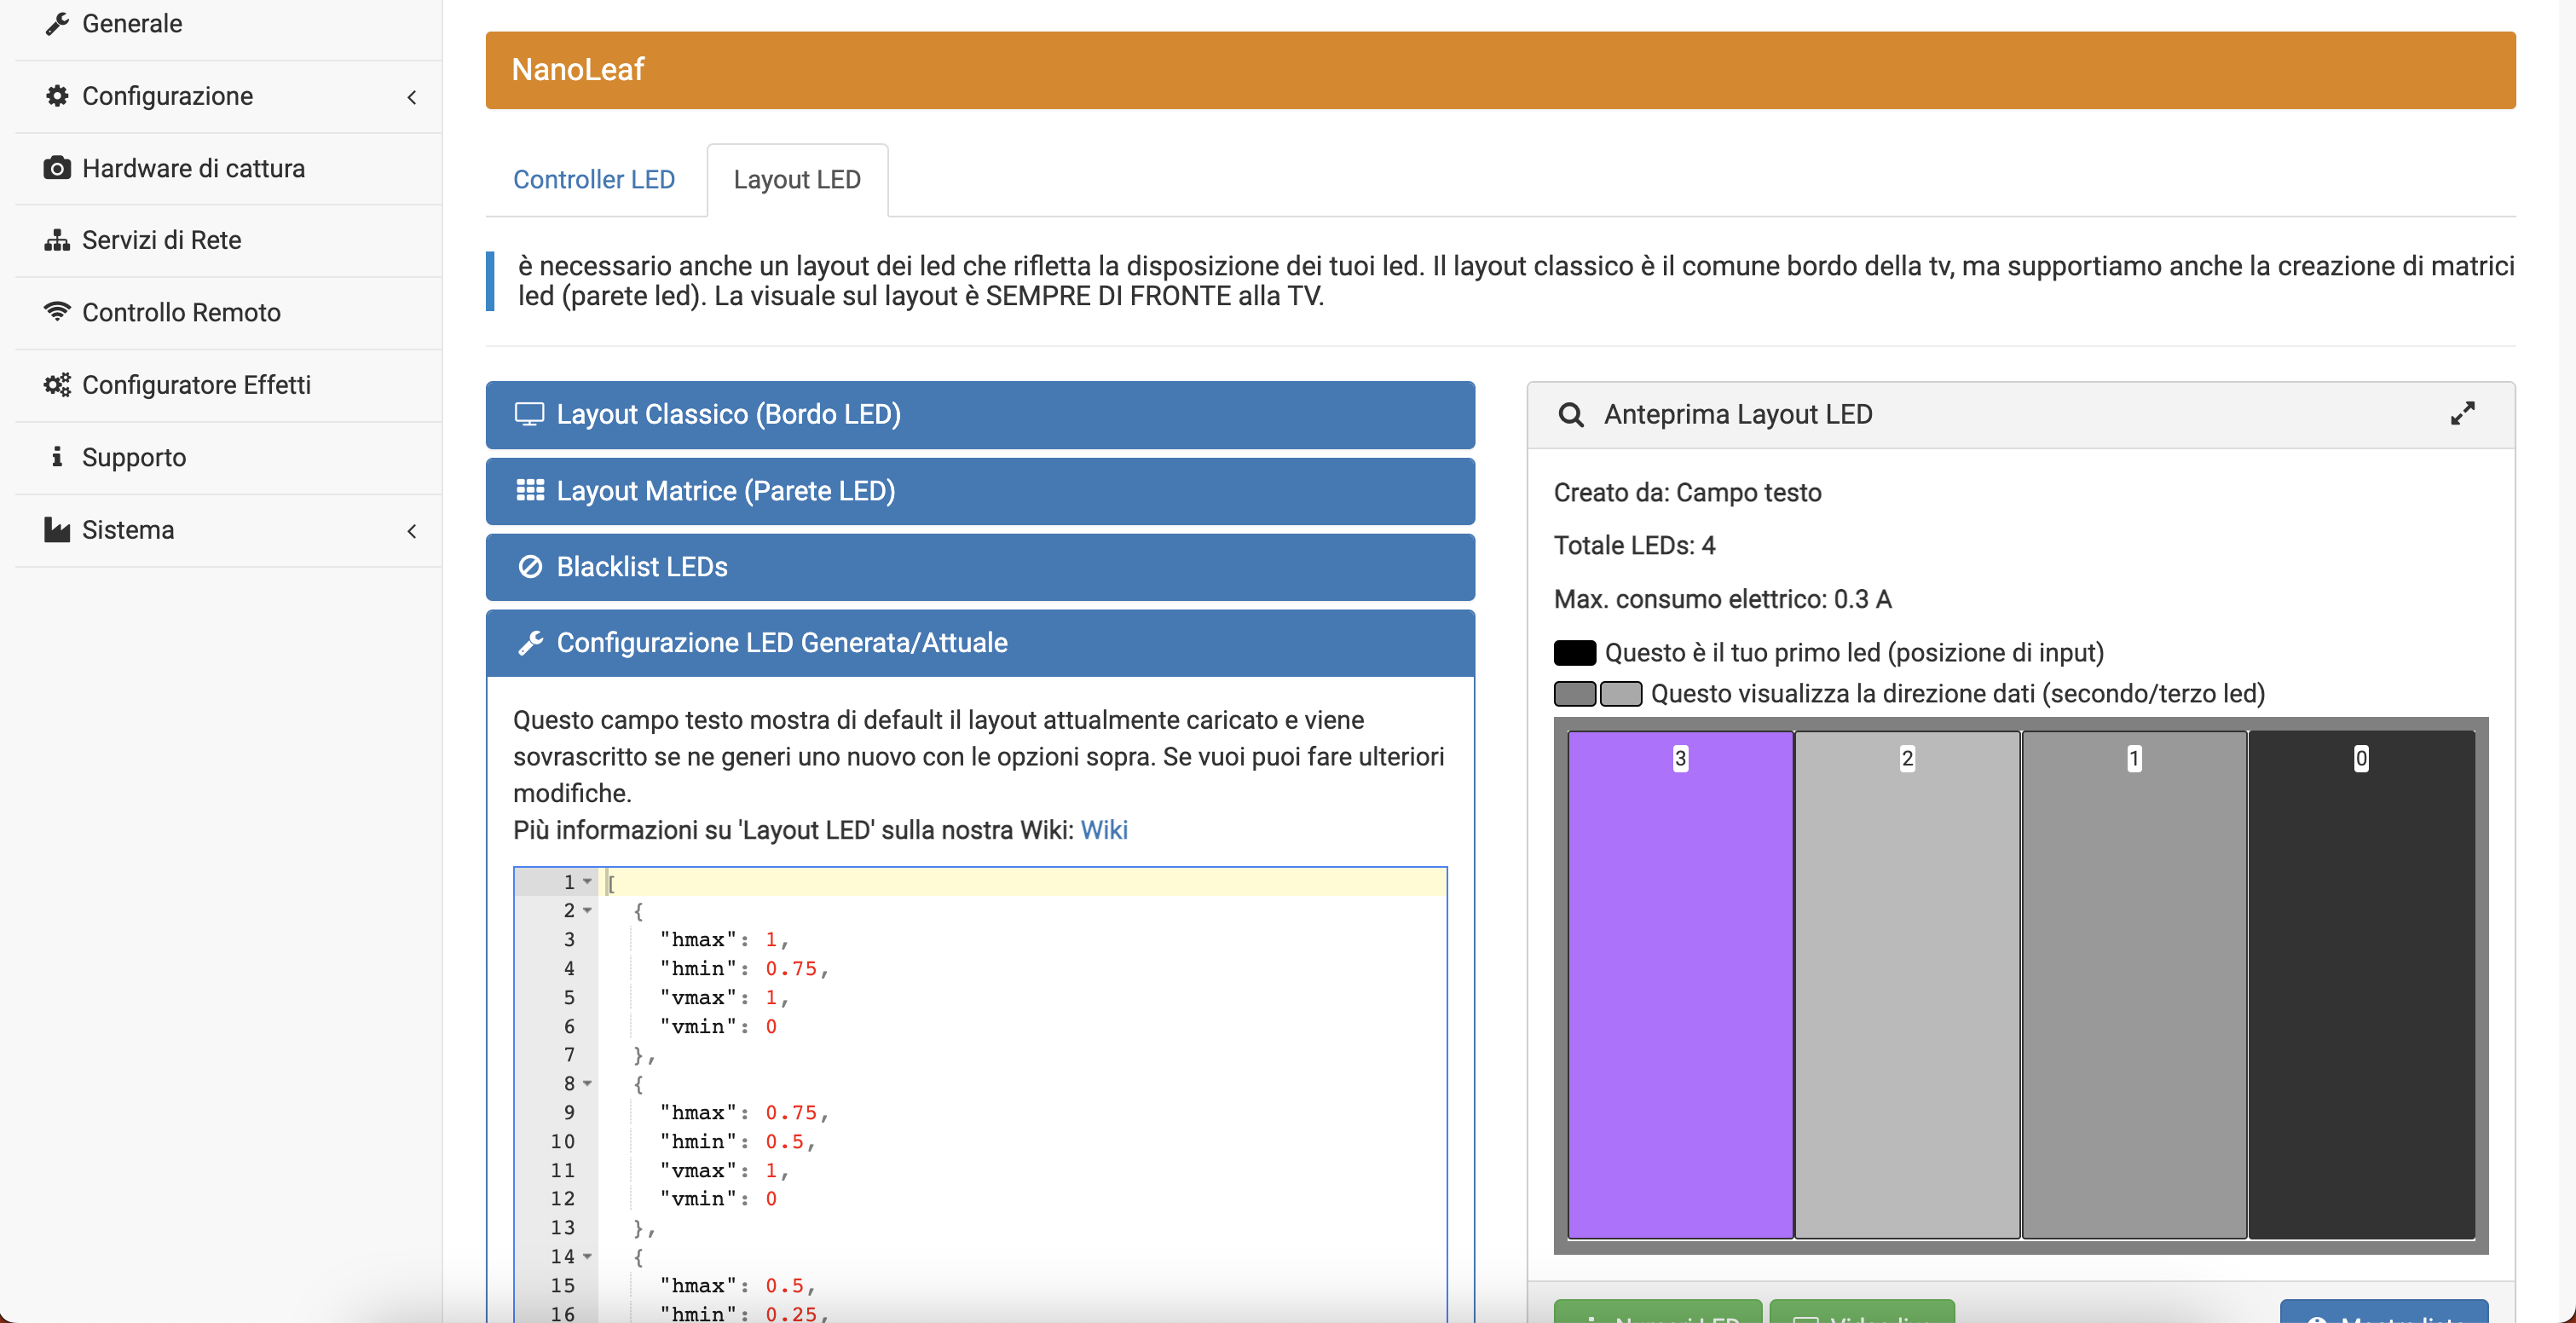Click the gray LED 1 segment
This screenshot has width=2576, height=1323.
(2134, 985)
